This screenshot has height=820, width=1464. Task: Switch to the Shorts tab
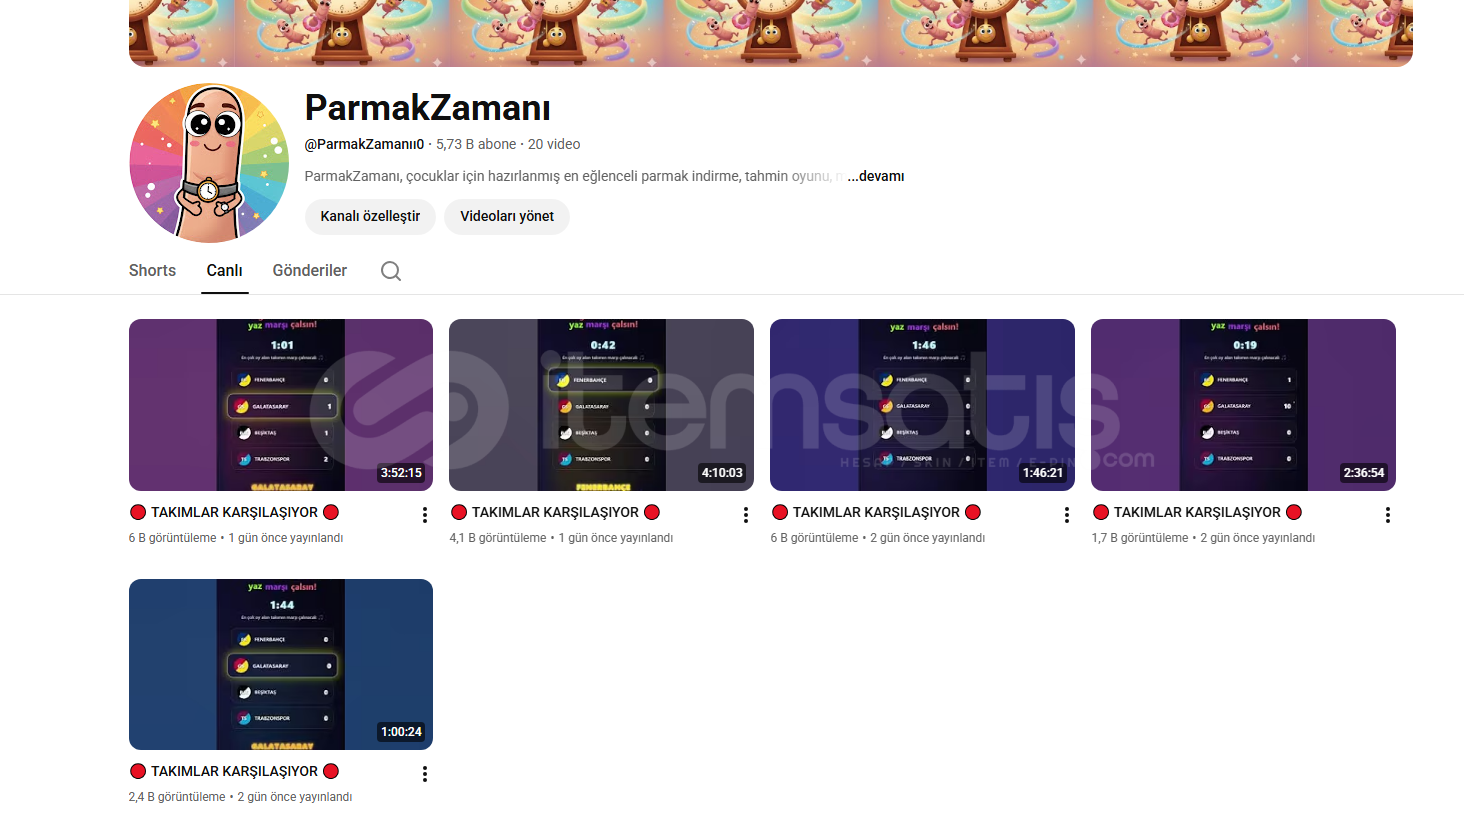[x=152, y=271]
